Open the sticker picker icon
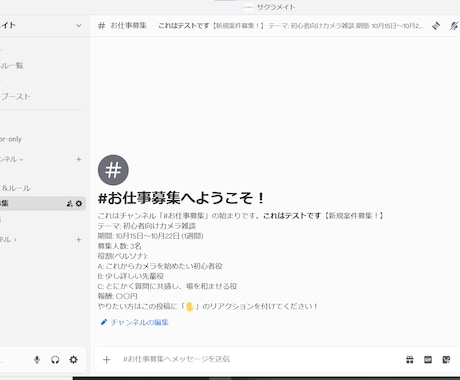This screenshot has height=380, width=460. [x=446, y=359]
